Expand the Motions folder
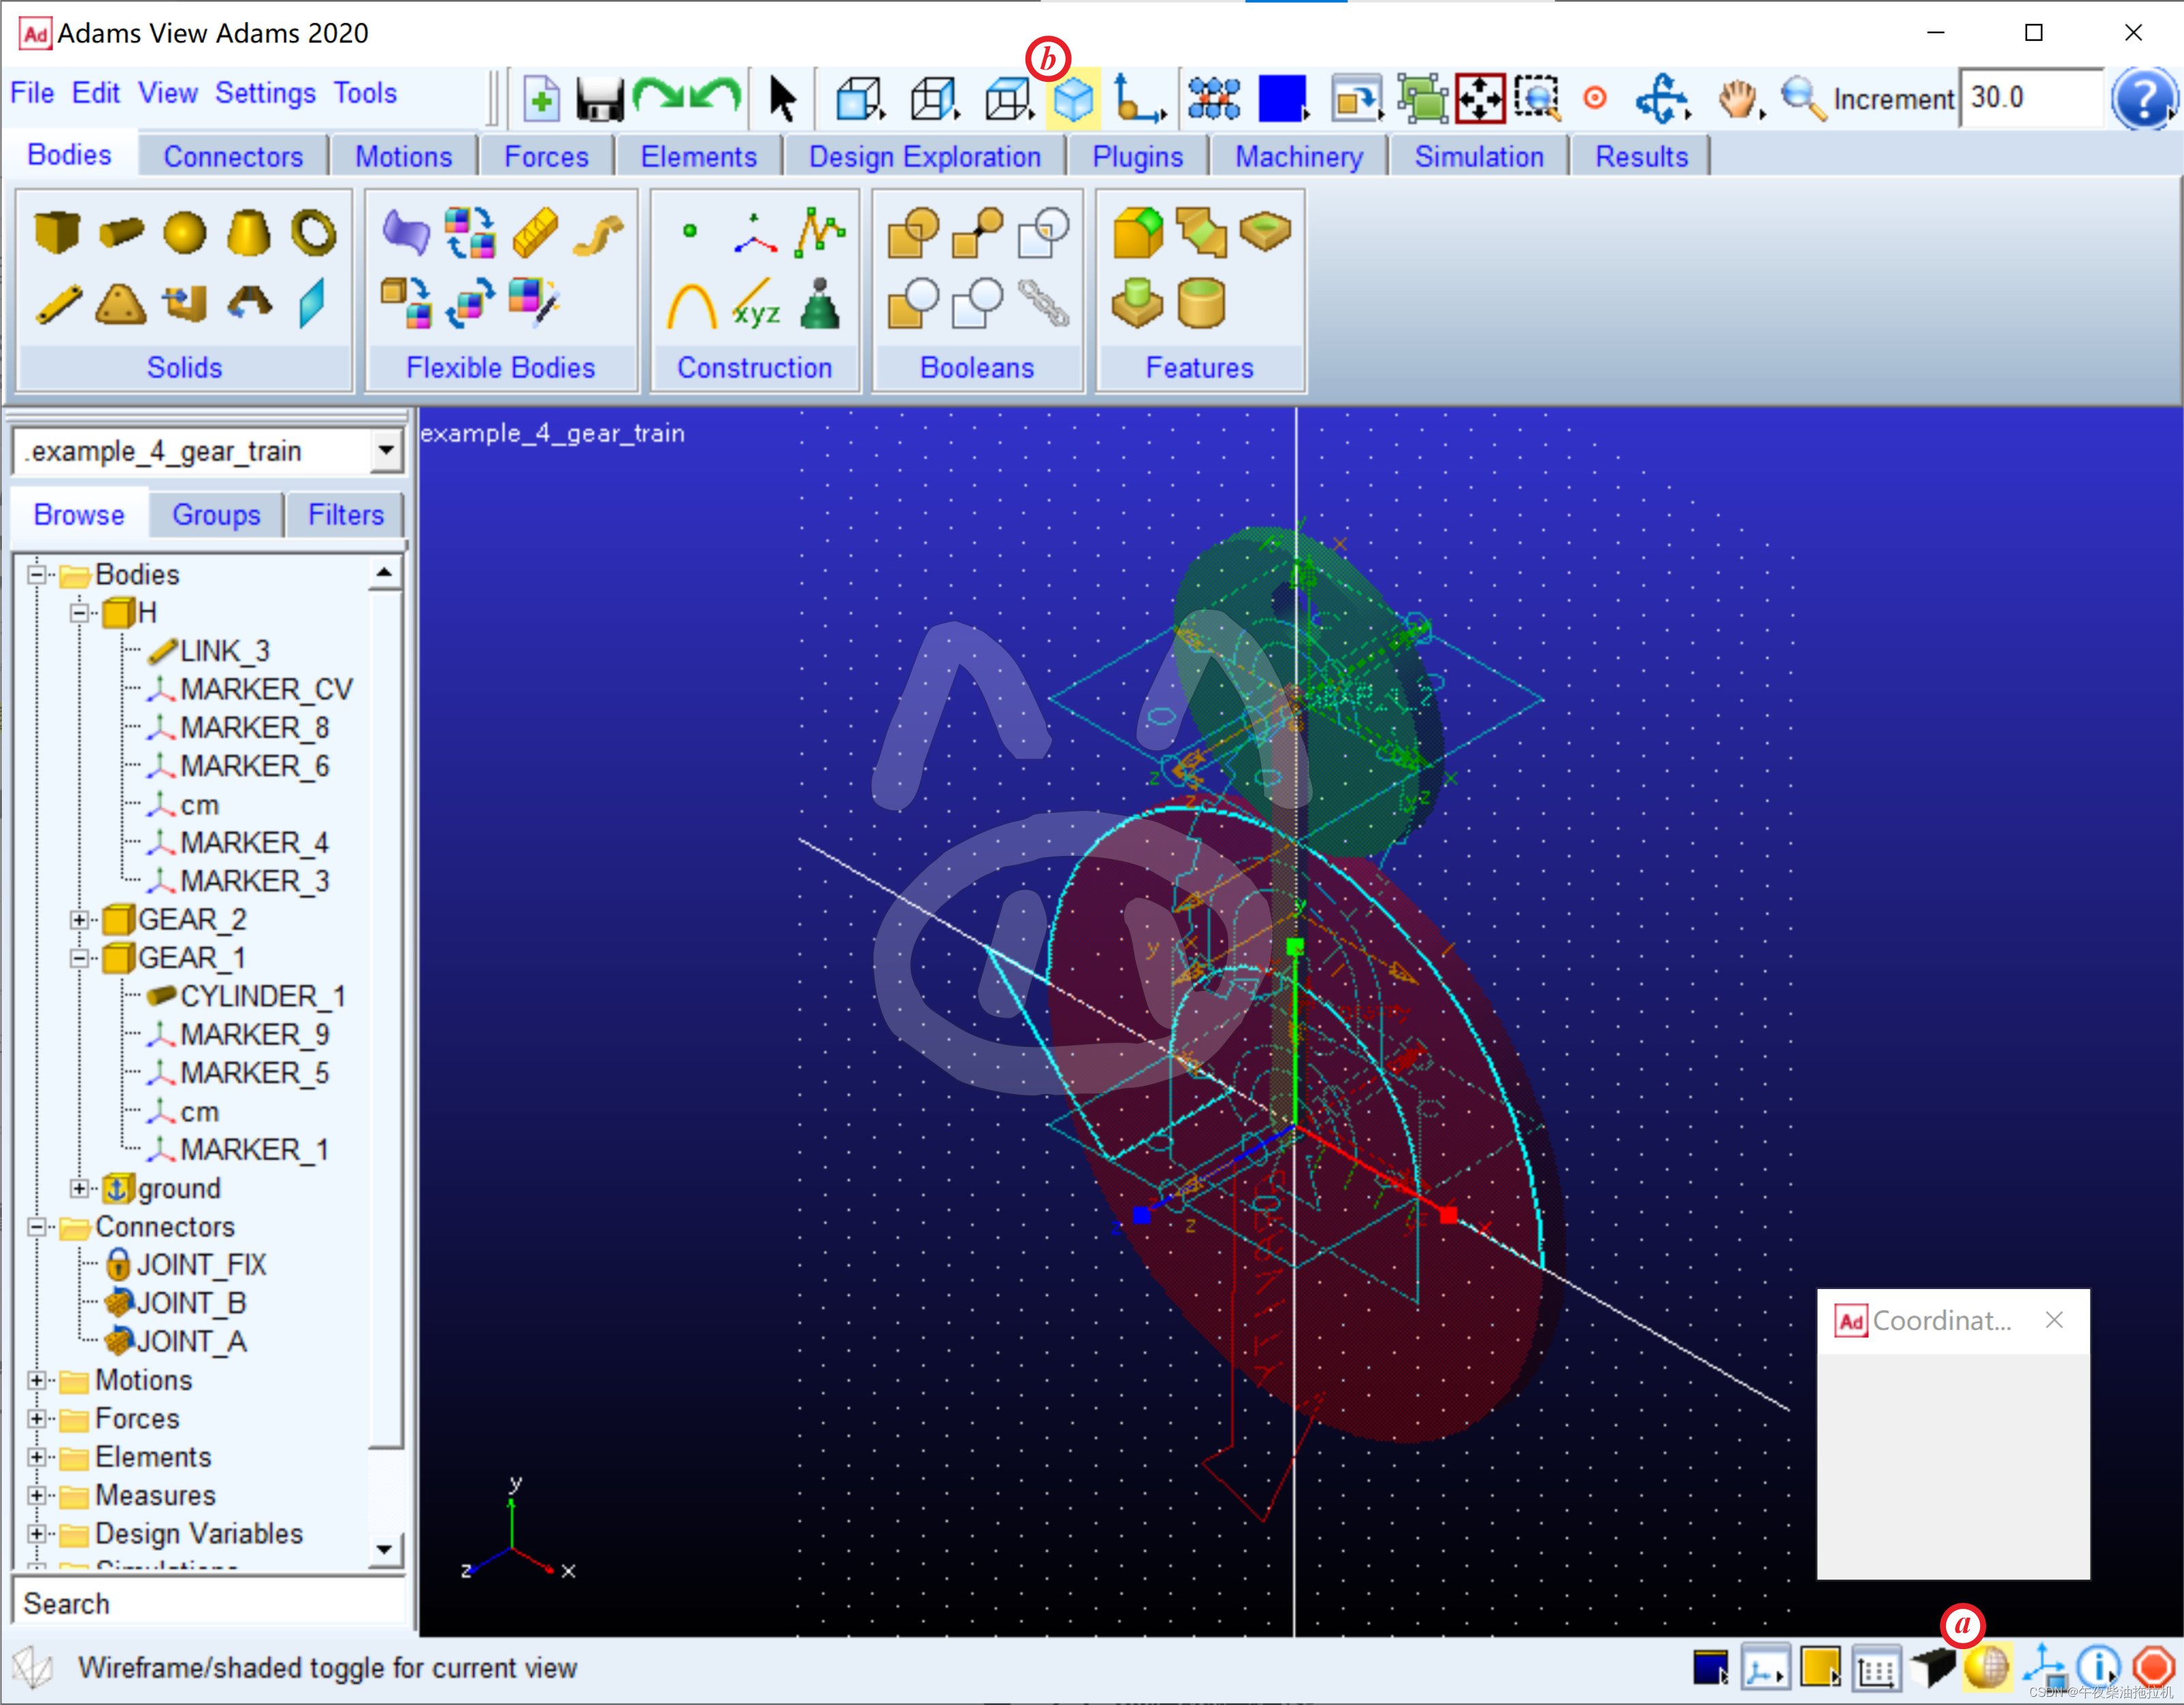 pyautogui.click(x=37, y=1380)
